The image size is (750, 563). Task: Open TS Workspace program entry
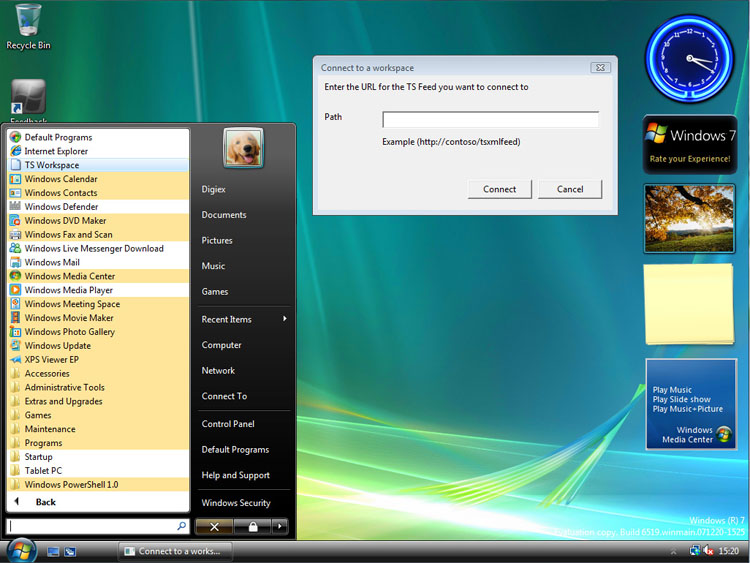[98, 165]
